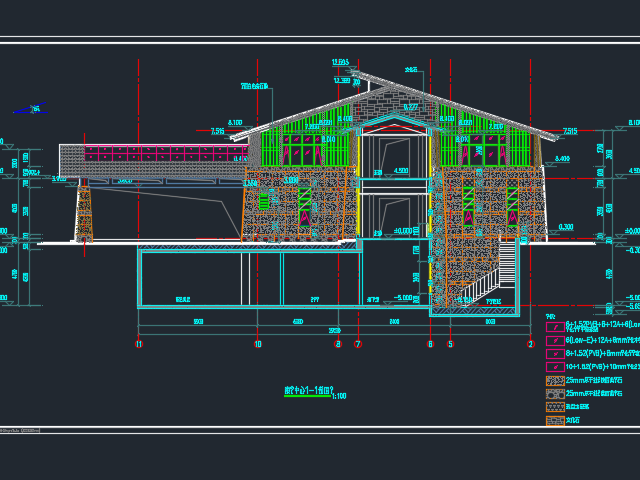Select the green-underlined section title 1-1

coord(308,391)
